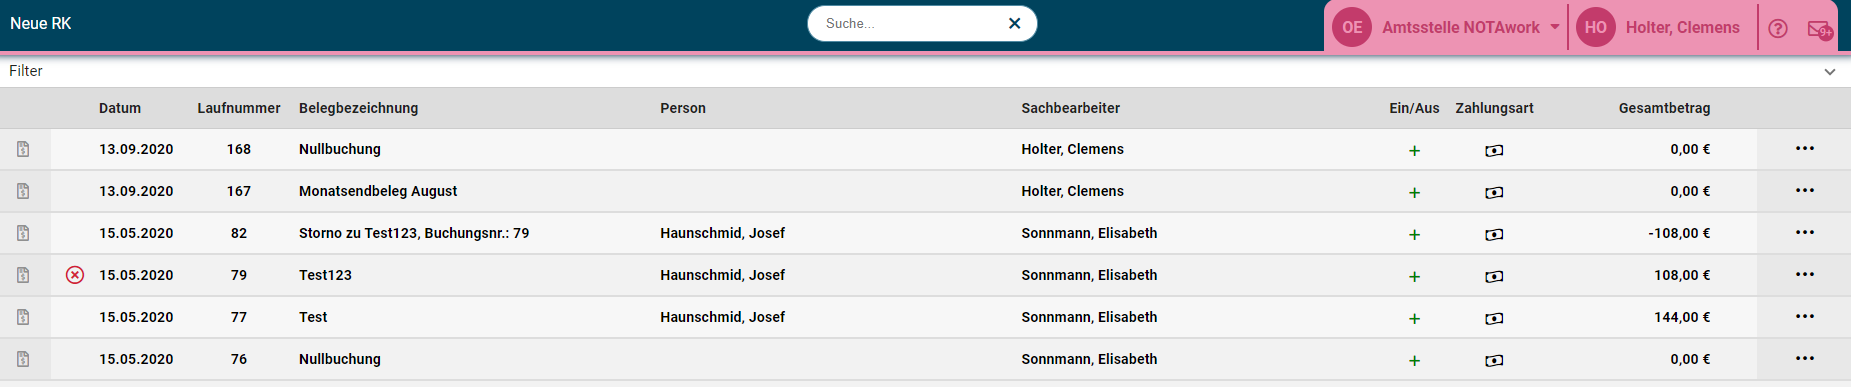Sort by the Laufnummer column header
The width and height of the screenshot is (1851, 387).
(239, 108)
